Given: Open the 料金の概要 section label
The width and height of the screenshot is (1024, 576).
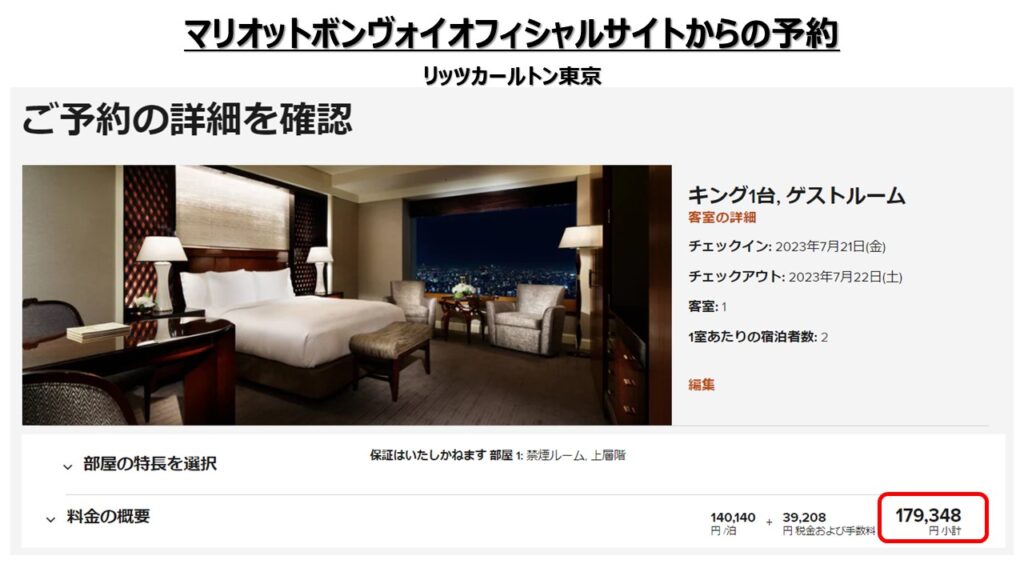Looking at the screenshot, I should pyautogui.click(x=108, y=517).
